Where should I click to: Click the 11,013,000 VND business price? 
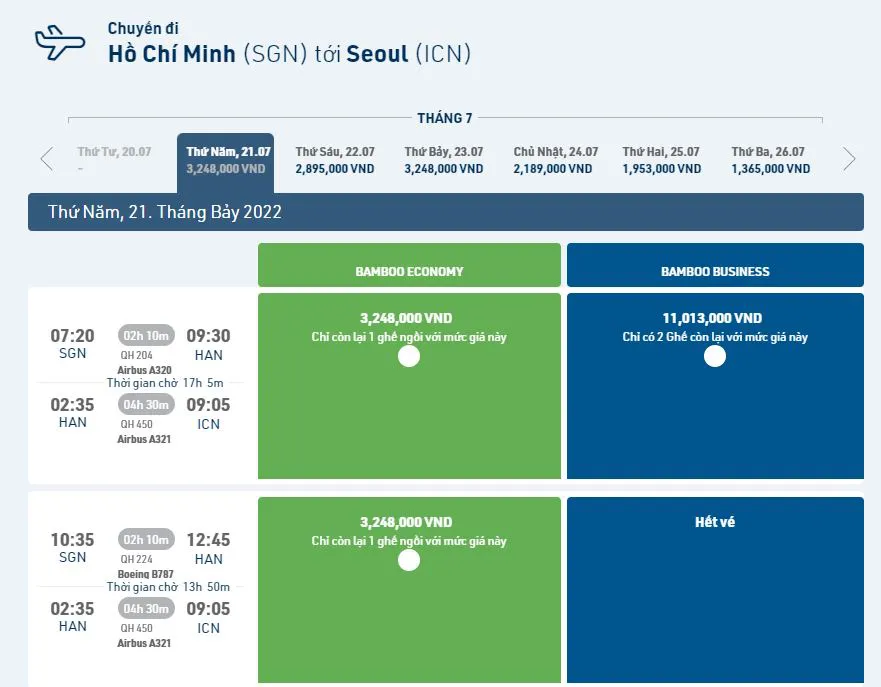coord(712,318)
